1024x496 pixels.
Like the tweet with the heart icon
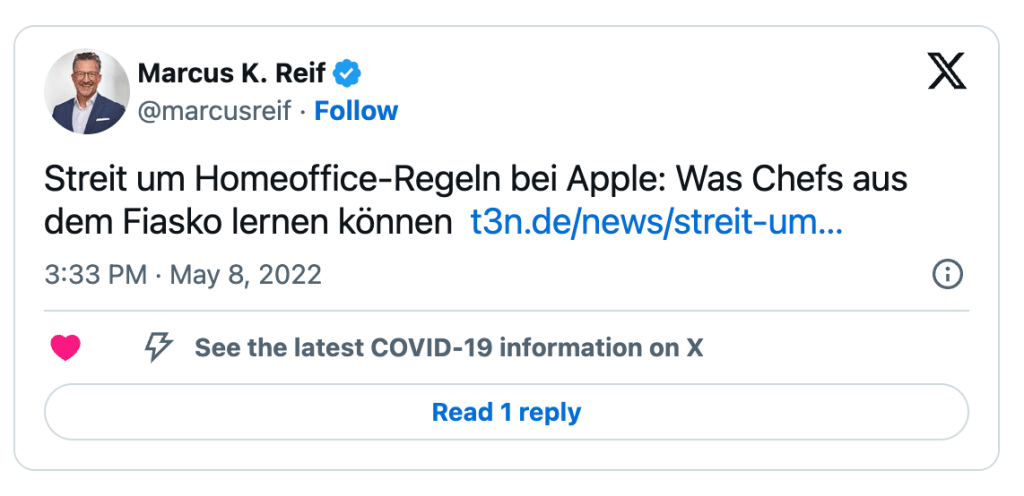[65, 348]
